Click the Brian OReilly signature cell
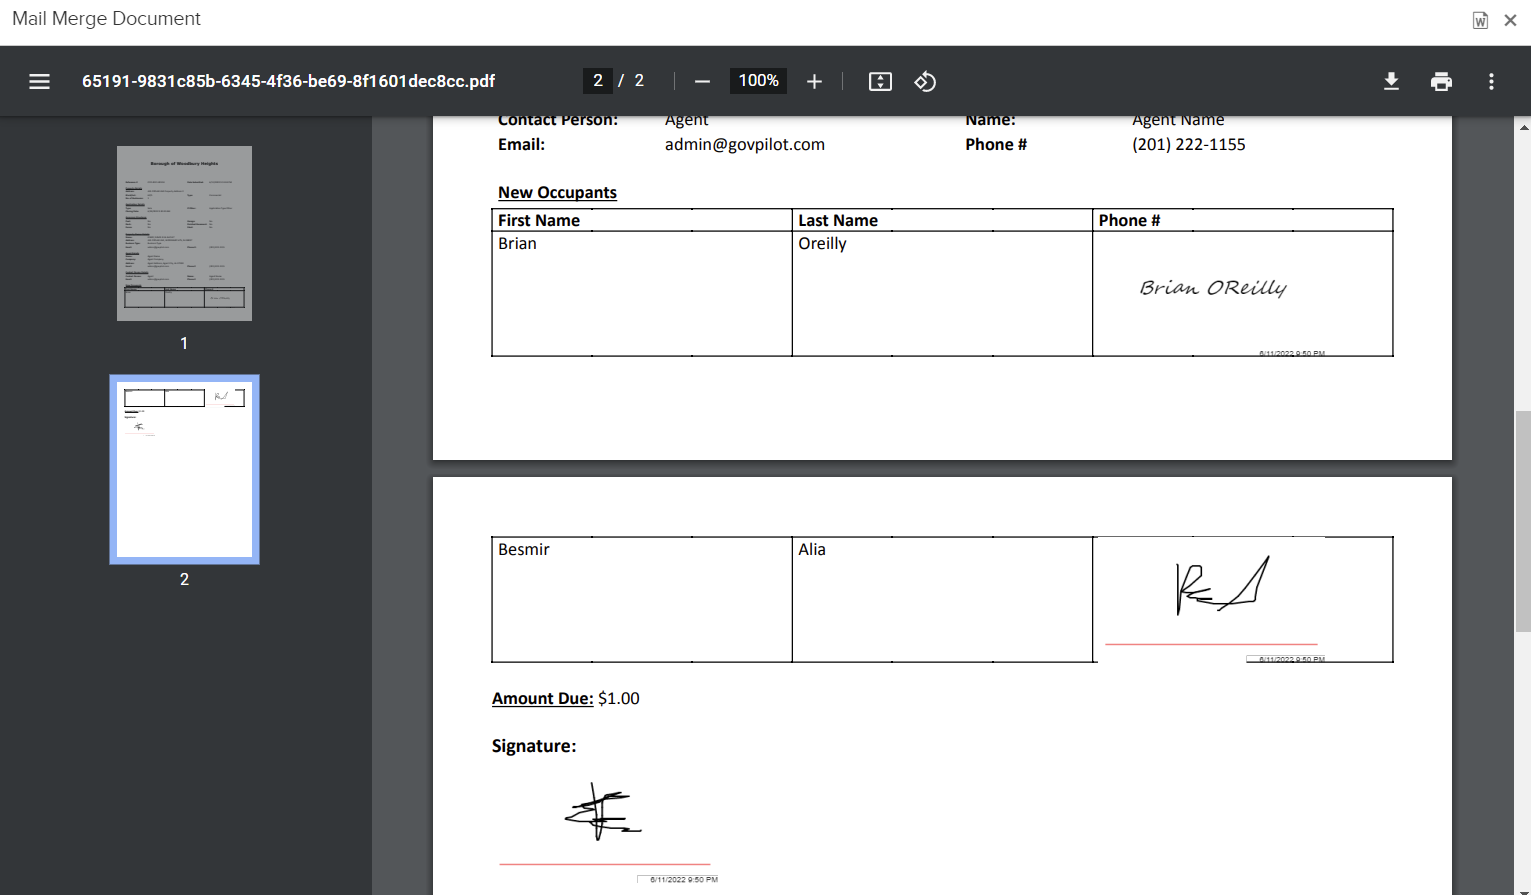This screenshot has height=895, width=1531. click(1242, 292)
